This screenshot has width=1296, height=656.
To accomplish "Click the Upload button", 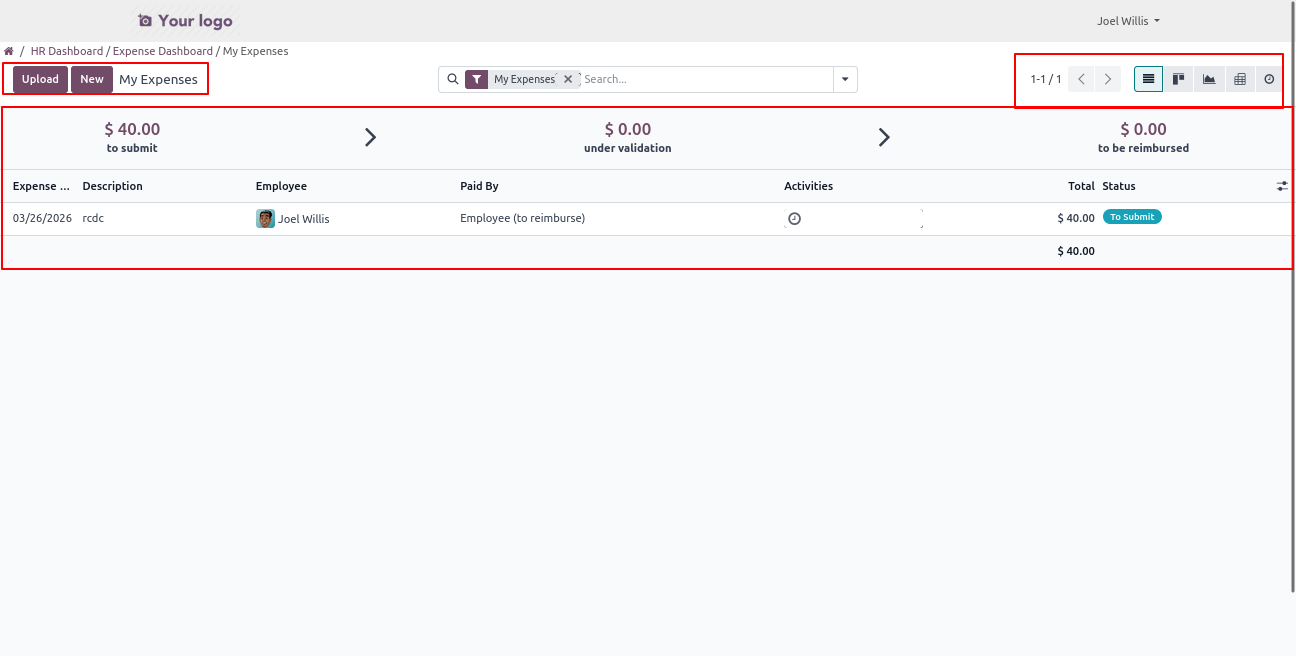I will (x=40, y=79).
